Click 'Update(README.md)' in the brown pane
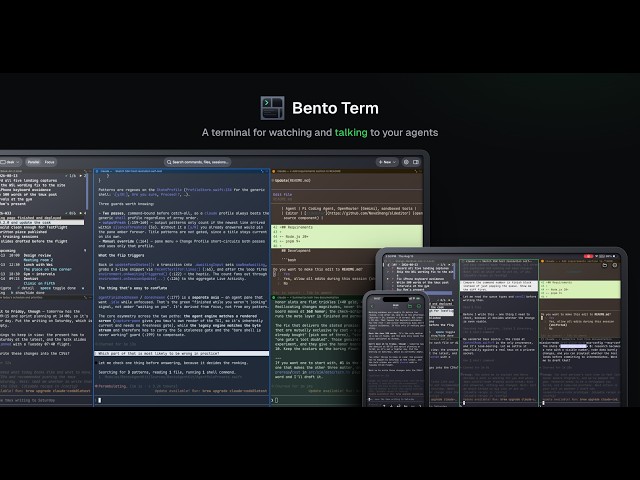 292,180
